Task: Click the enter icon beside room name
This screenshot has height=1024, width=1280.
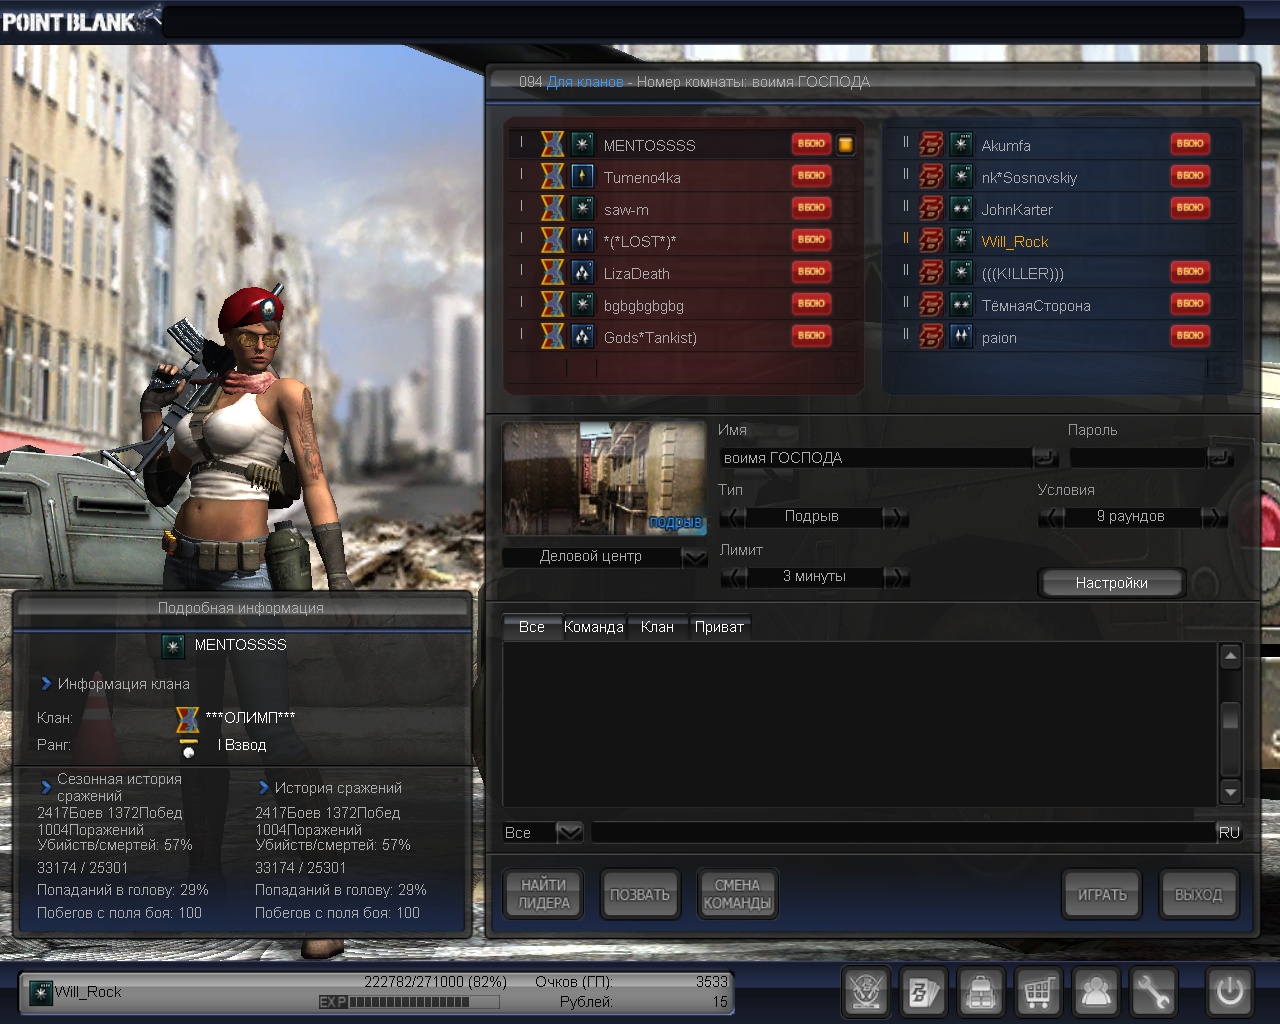Action: pos(1045,458)
